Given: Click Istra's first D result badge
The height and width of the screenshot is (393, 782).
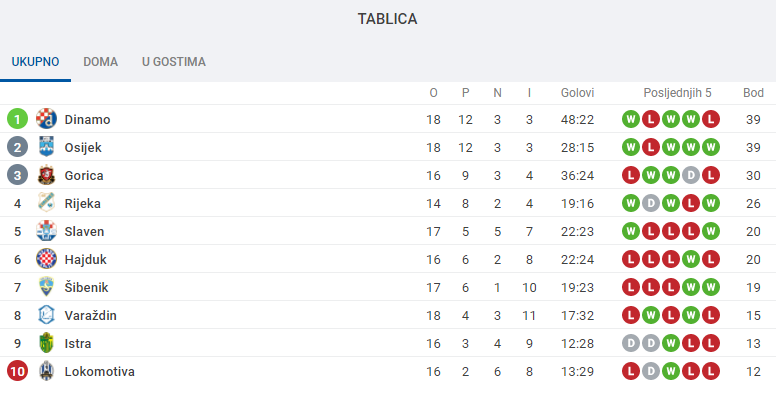Looking at the screenshot, I should (x=631, y=343).
